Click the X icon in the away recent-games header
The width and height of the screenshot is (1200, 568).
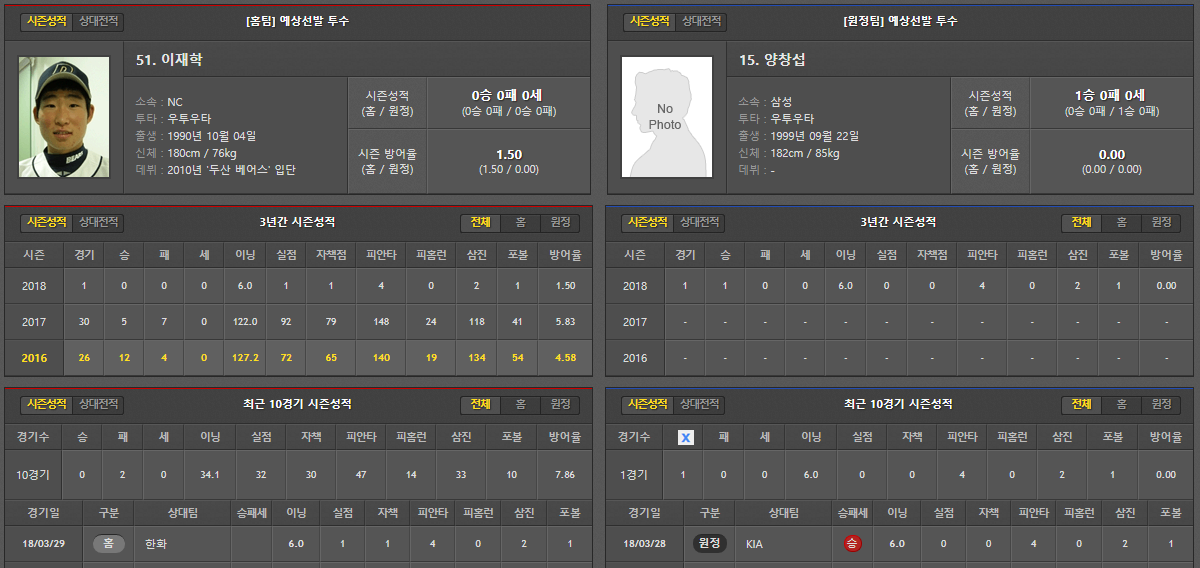point(685,437)
